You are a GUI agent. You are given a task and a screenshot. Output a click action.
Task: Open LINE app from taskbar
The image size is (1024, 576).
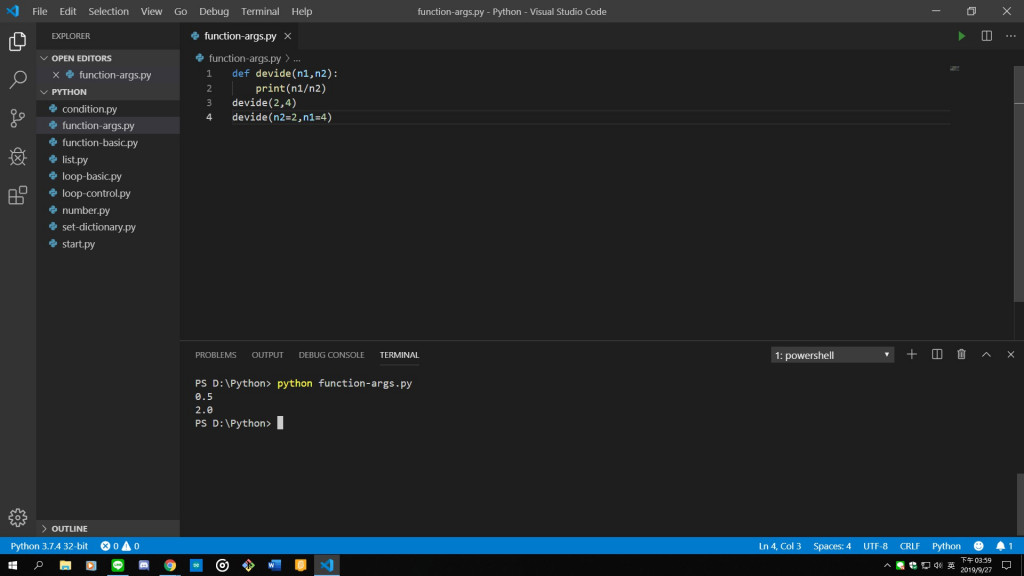coord(118,566)
